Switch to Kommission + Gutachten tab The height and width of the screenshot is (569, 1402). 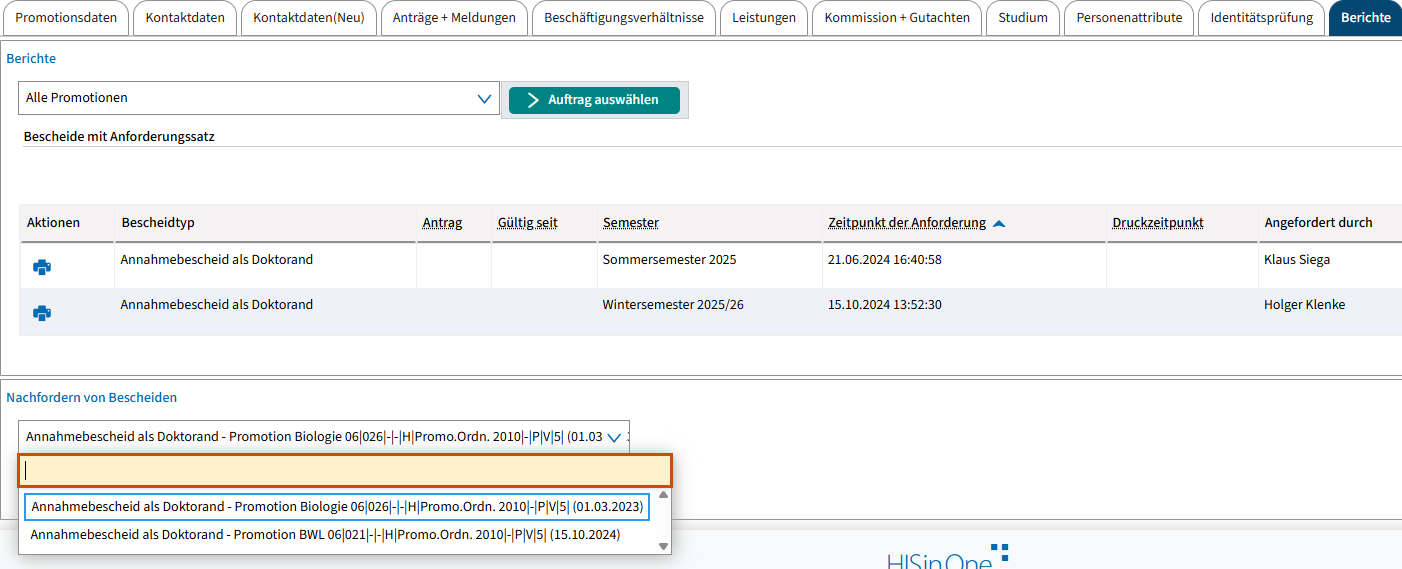(897, 18)
